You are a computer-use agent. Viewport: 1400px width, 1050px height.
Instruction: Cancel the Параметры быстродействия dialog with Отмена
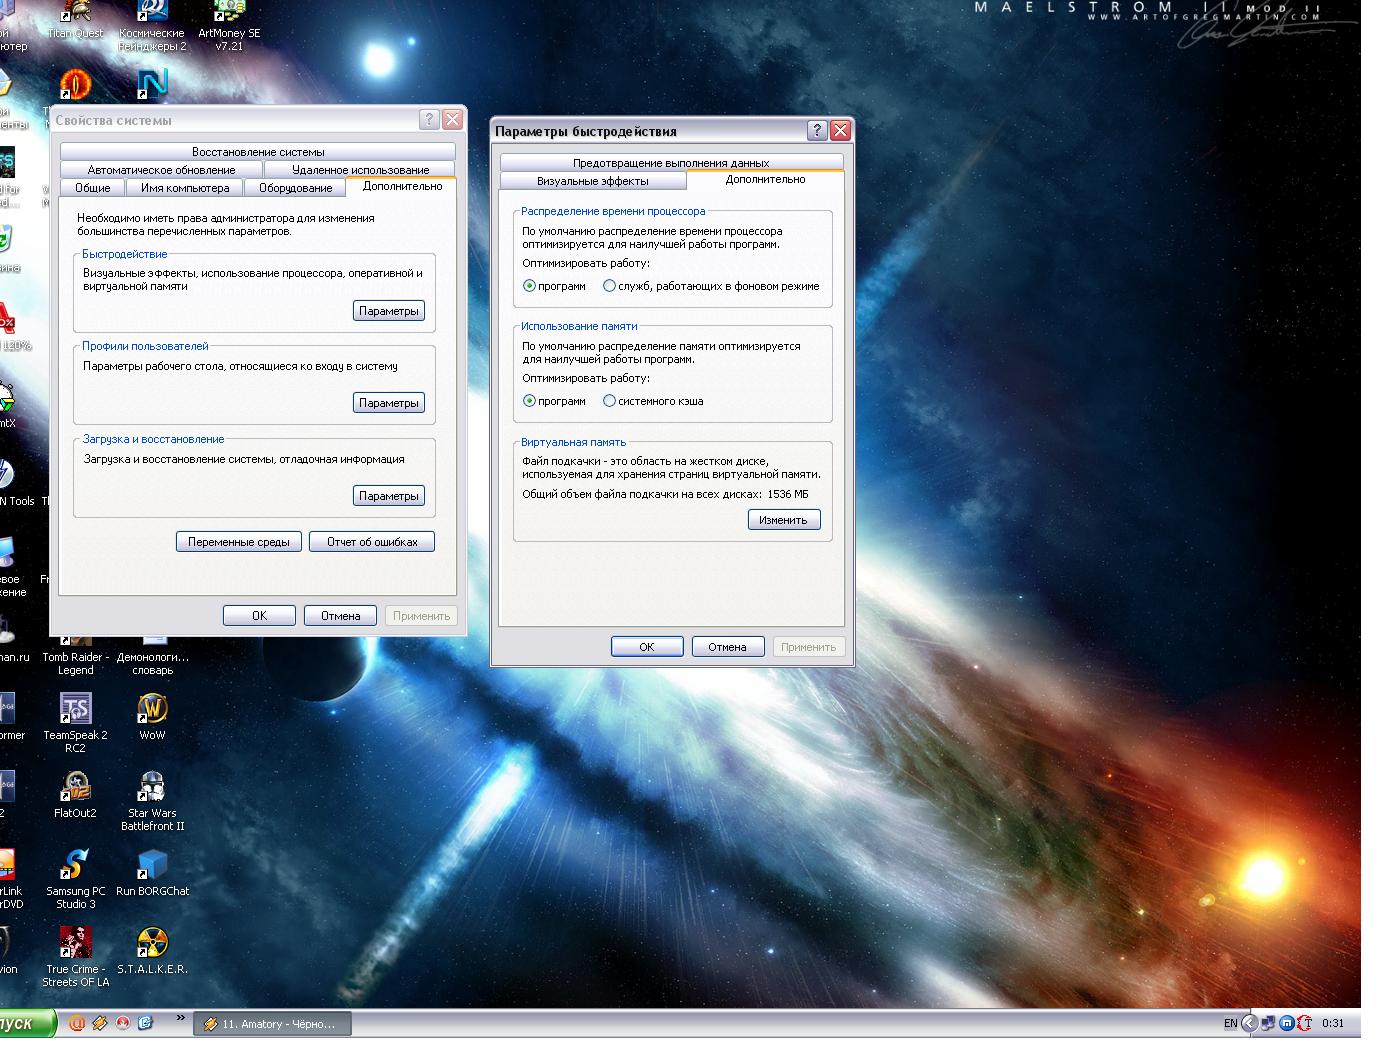click(728, 647)
